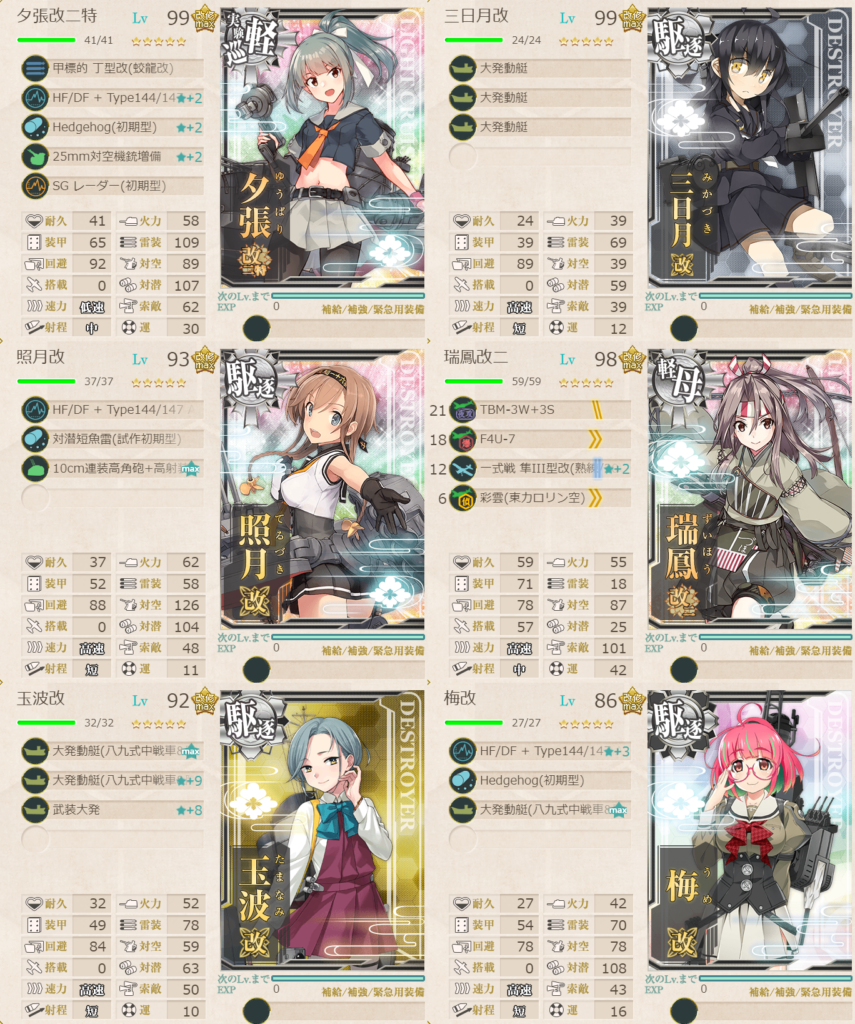Screen dimensions: 855x1024
Task: Click Yubari's reinforcement expansion slot circle
Action: [256, 328]
